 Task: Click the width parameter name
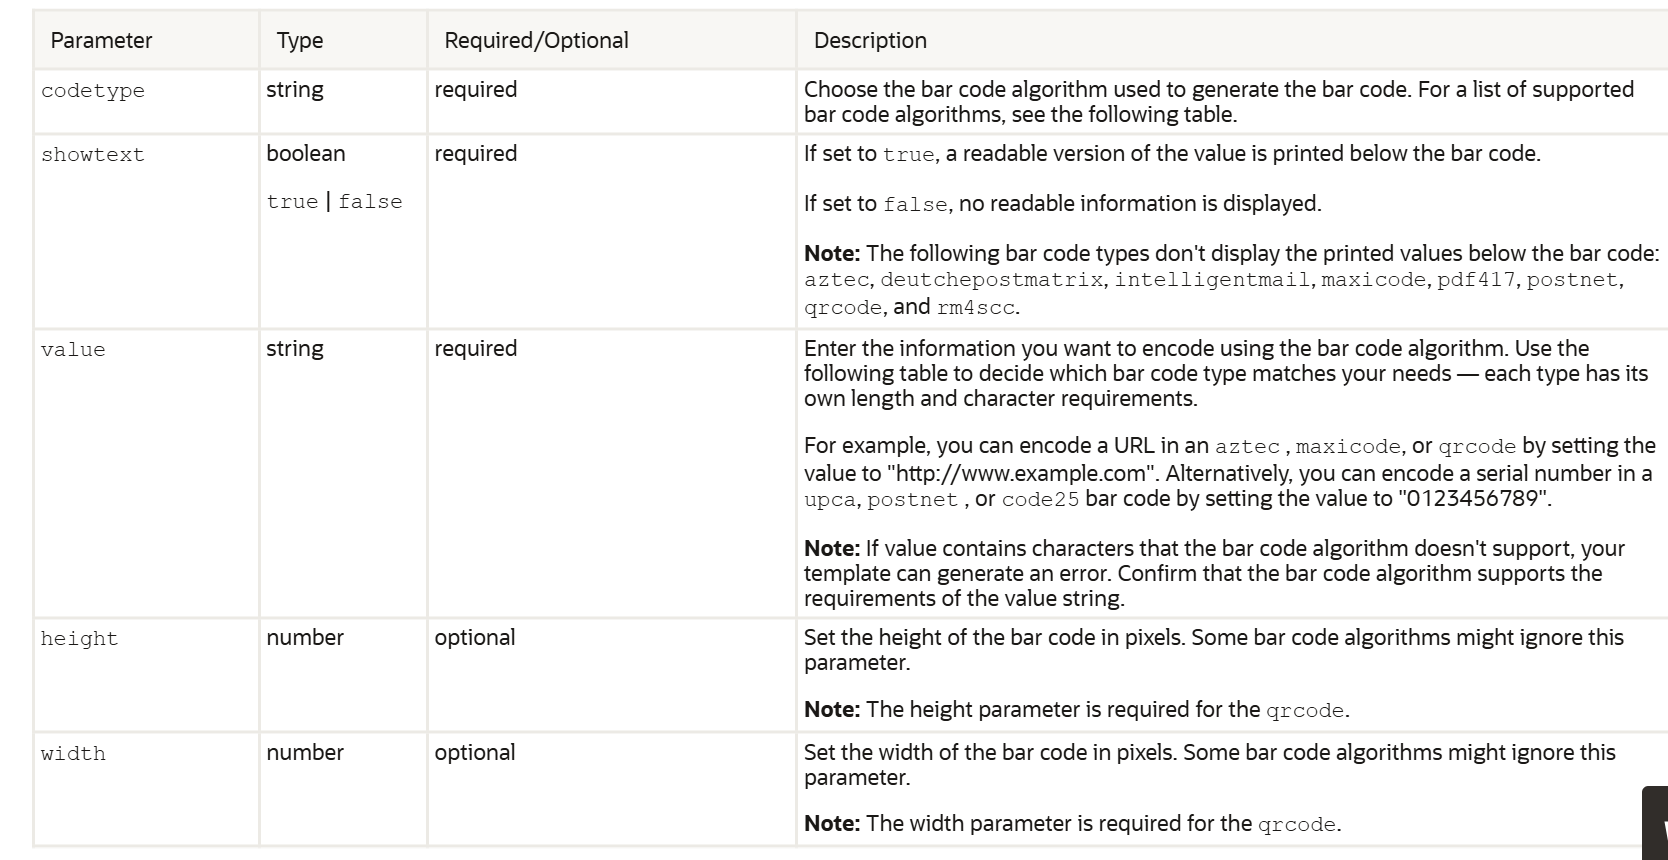73,754
